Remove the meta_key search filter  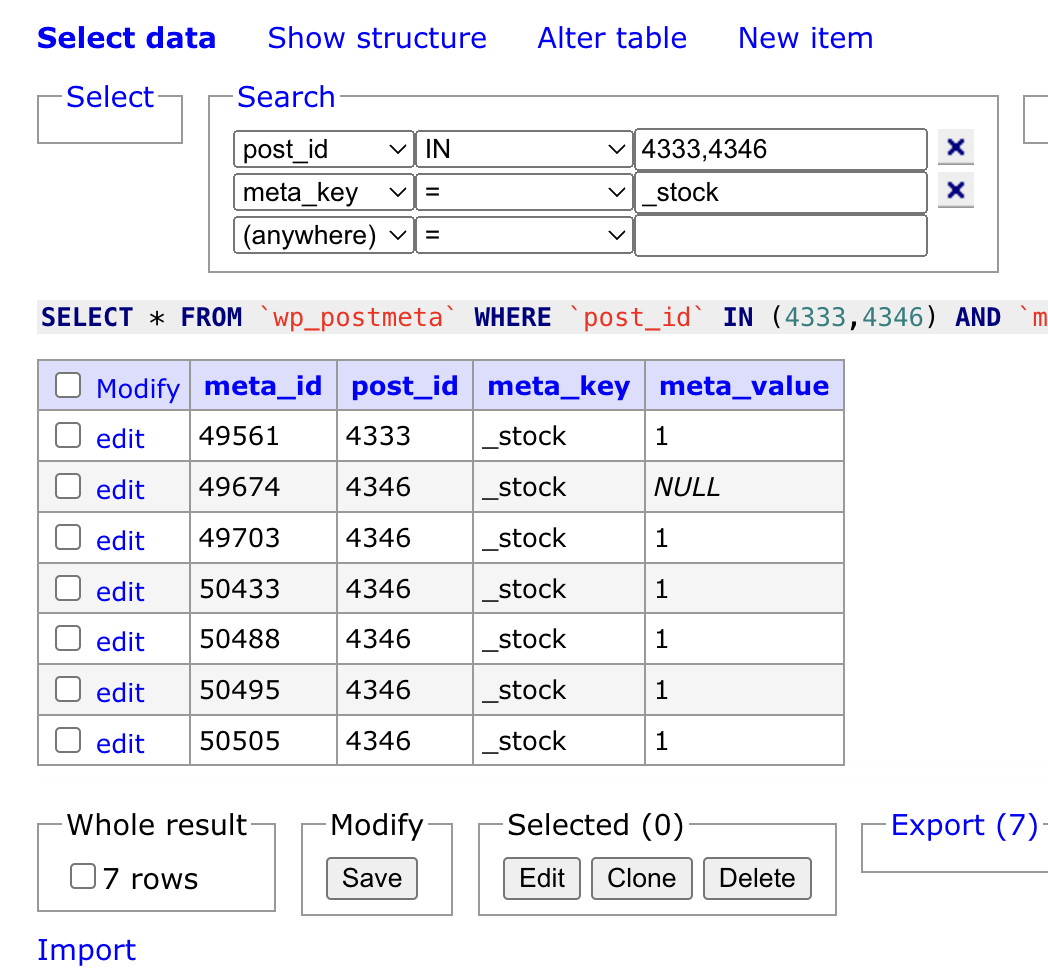pos(955,190)
